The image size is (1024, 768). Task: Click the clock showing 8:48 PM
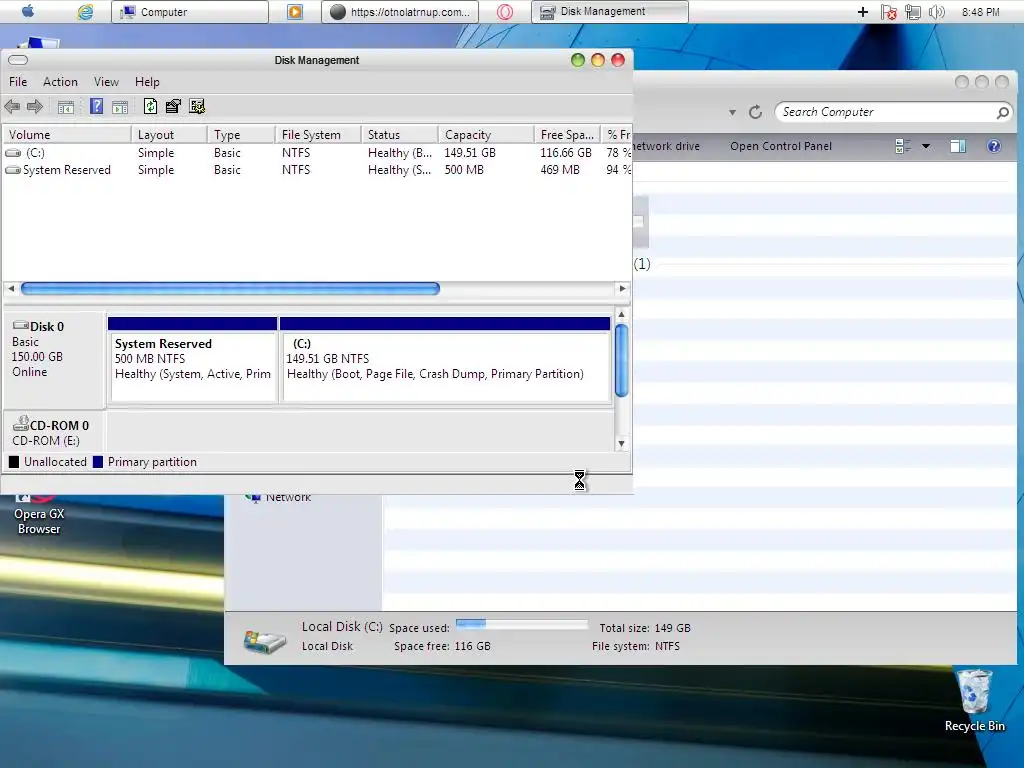pyautogui.click(x=980, y=12)
